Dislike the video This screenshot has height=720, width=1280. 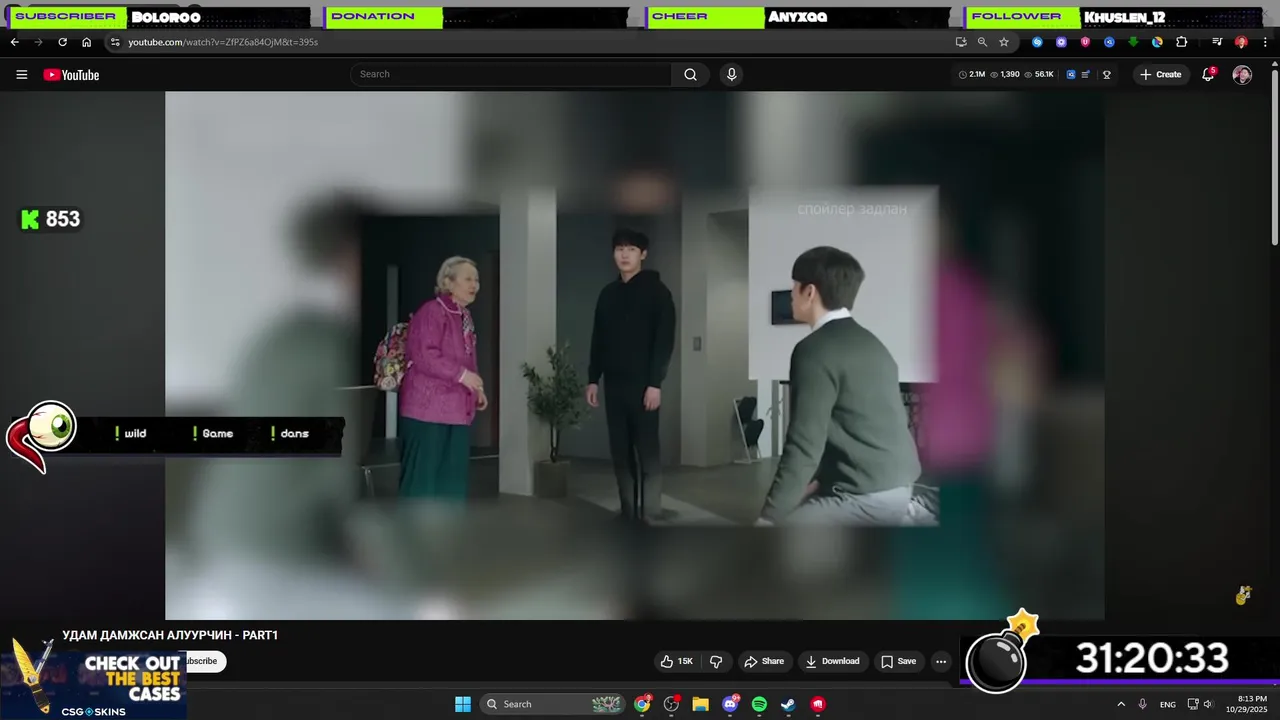(x=716, y=661)
